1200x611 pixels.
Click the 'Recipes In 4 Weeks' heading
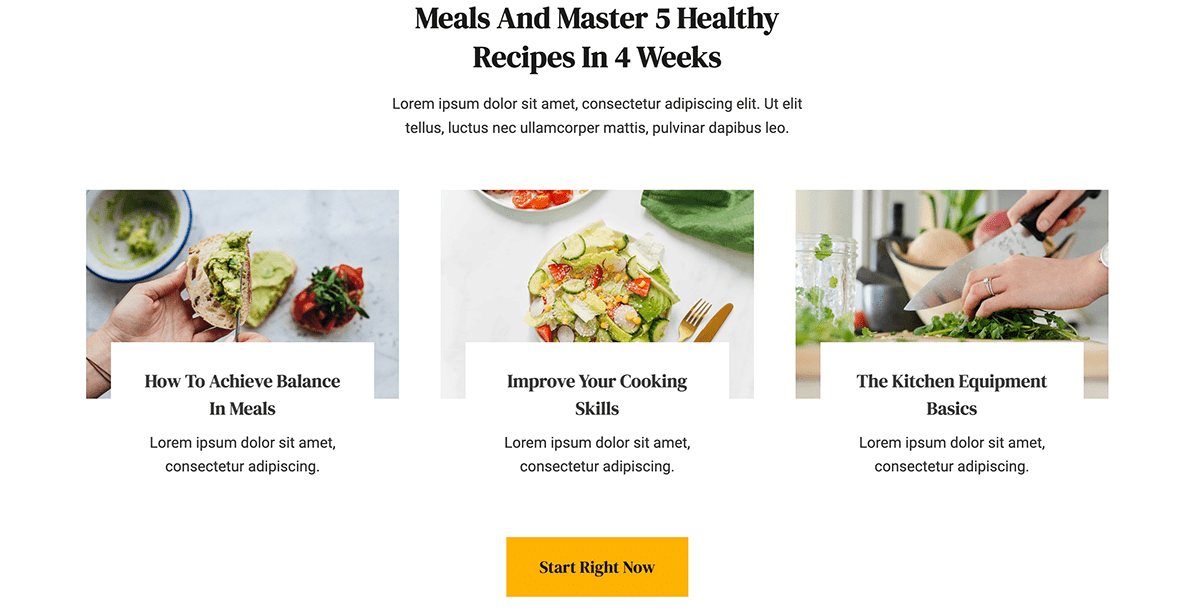point(597,57)
